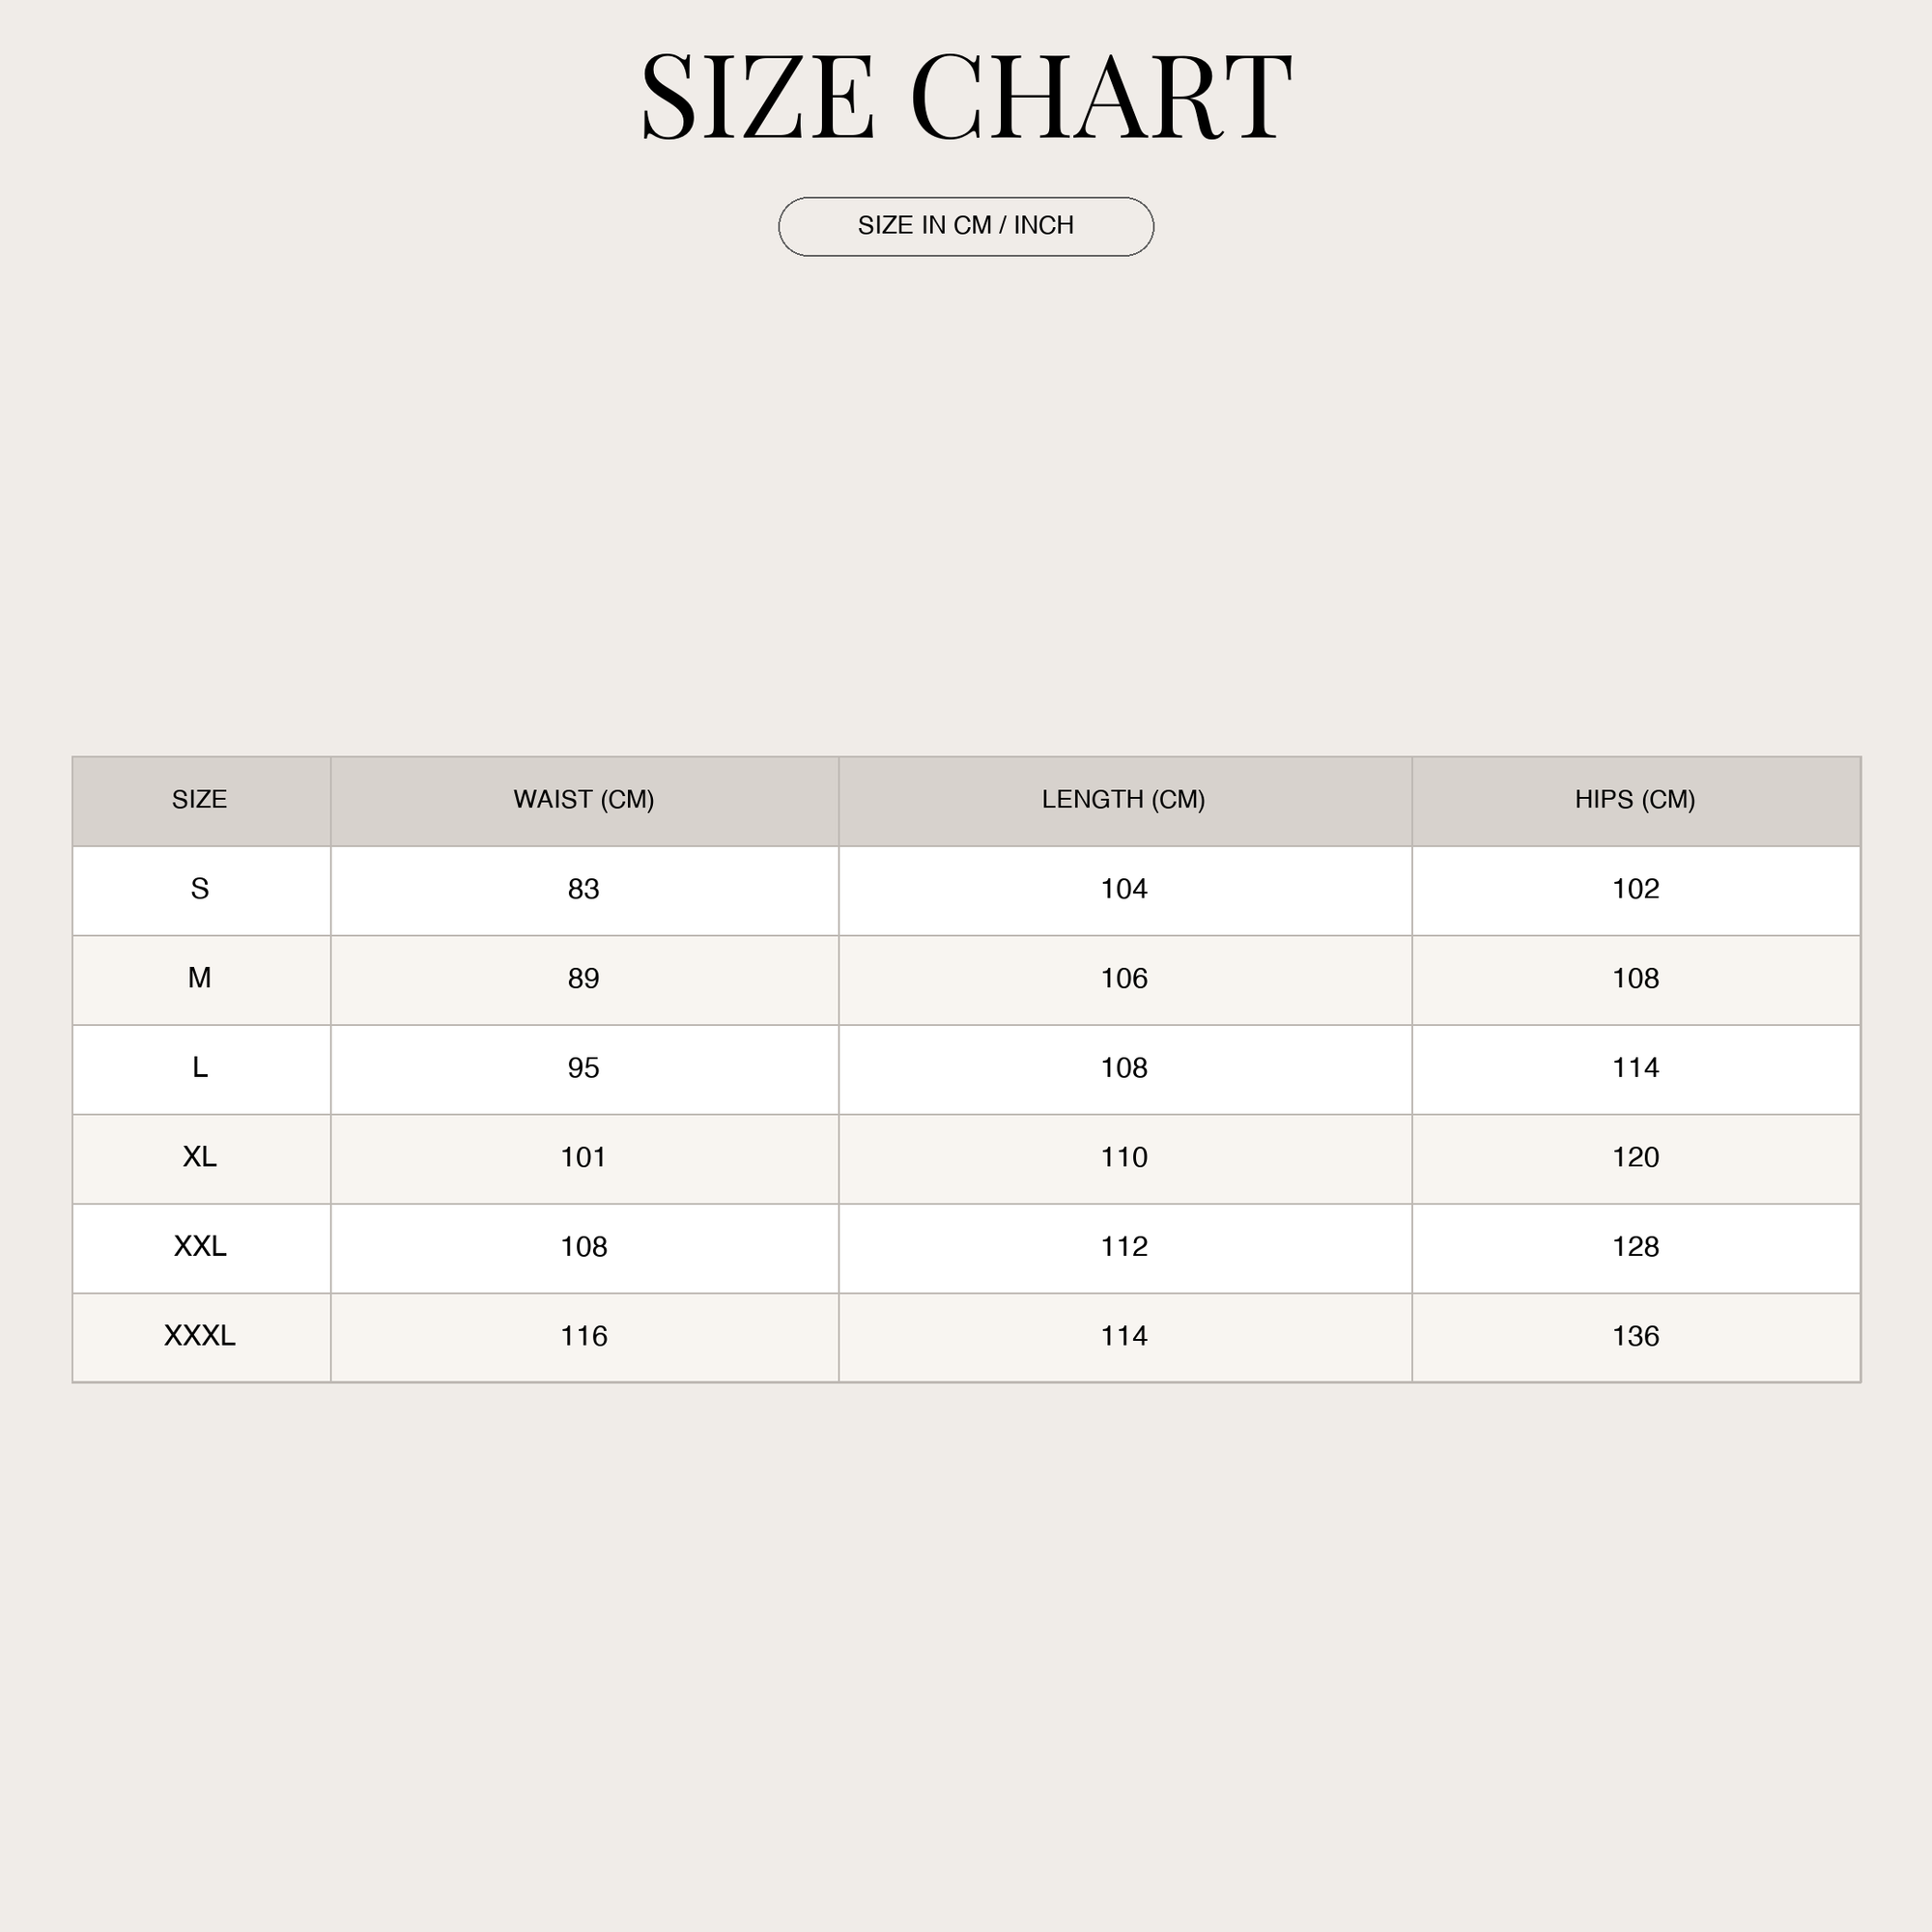Viewport: 1932px width, 1932px height.
Task: Click the M size row label
Action: tap(200, 978)
